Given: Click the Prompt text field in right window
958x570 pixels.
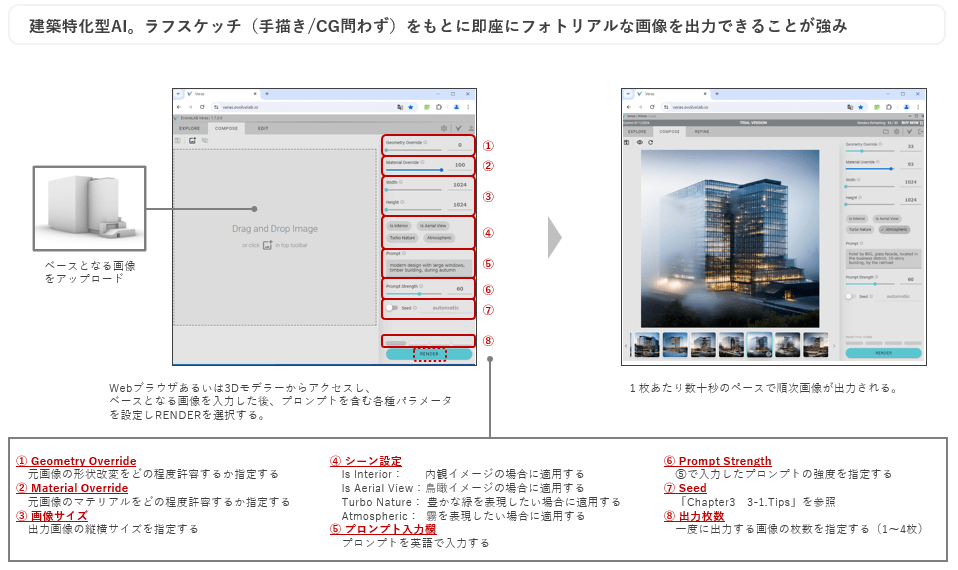Looking at the screenshot, I should (884, 257).
